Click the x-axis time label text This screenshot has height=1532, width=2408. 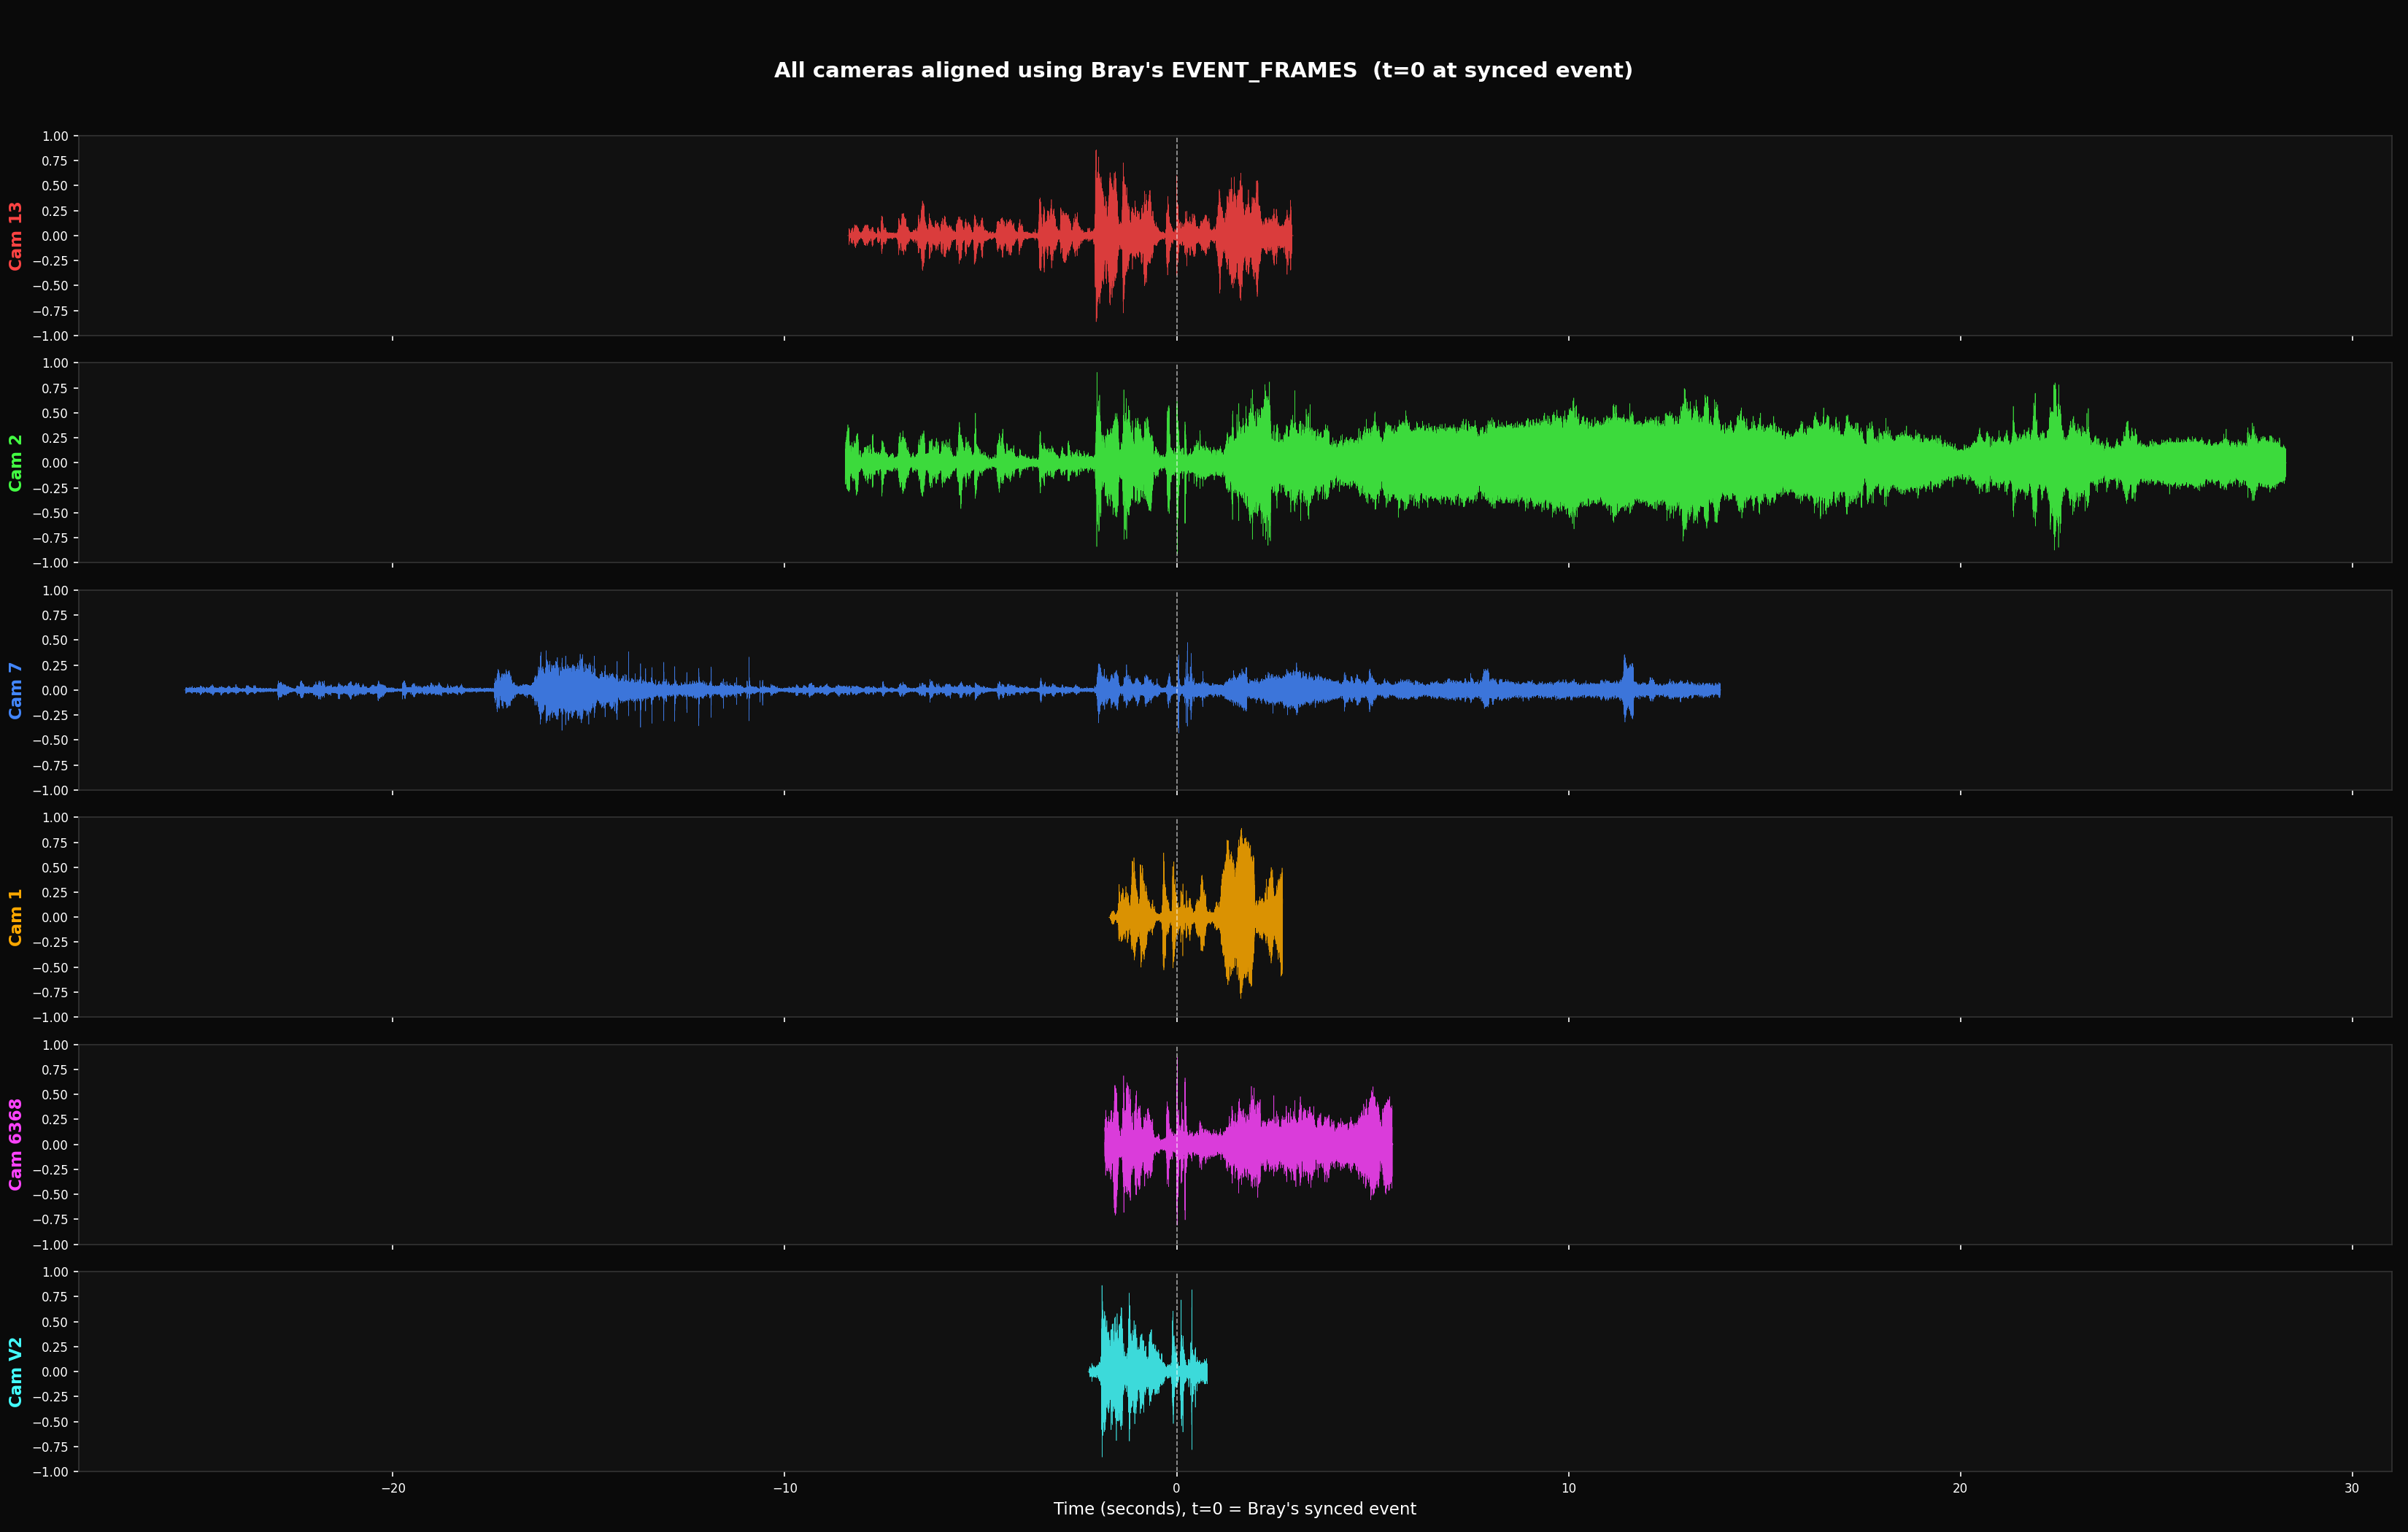pos(1235,1509)
